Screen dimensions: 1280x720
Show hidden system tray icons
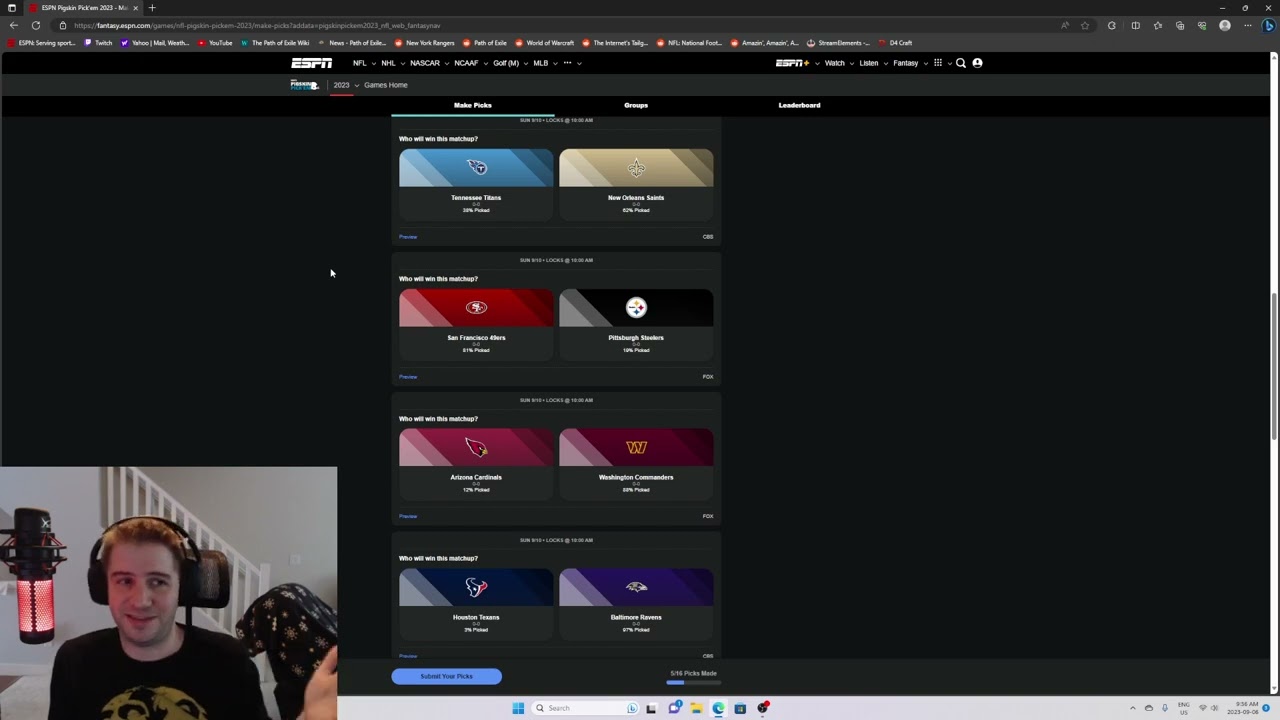[1133, 708]
